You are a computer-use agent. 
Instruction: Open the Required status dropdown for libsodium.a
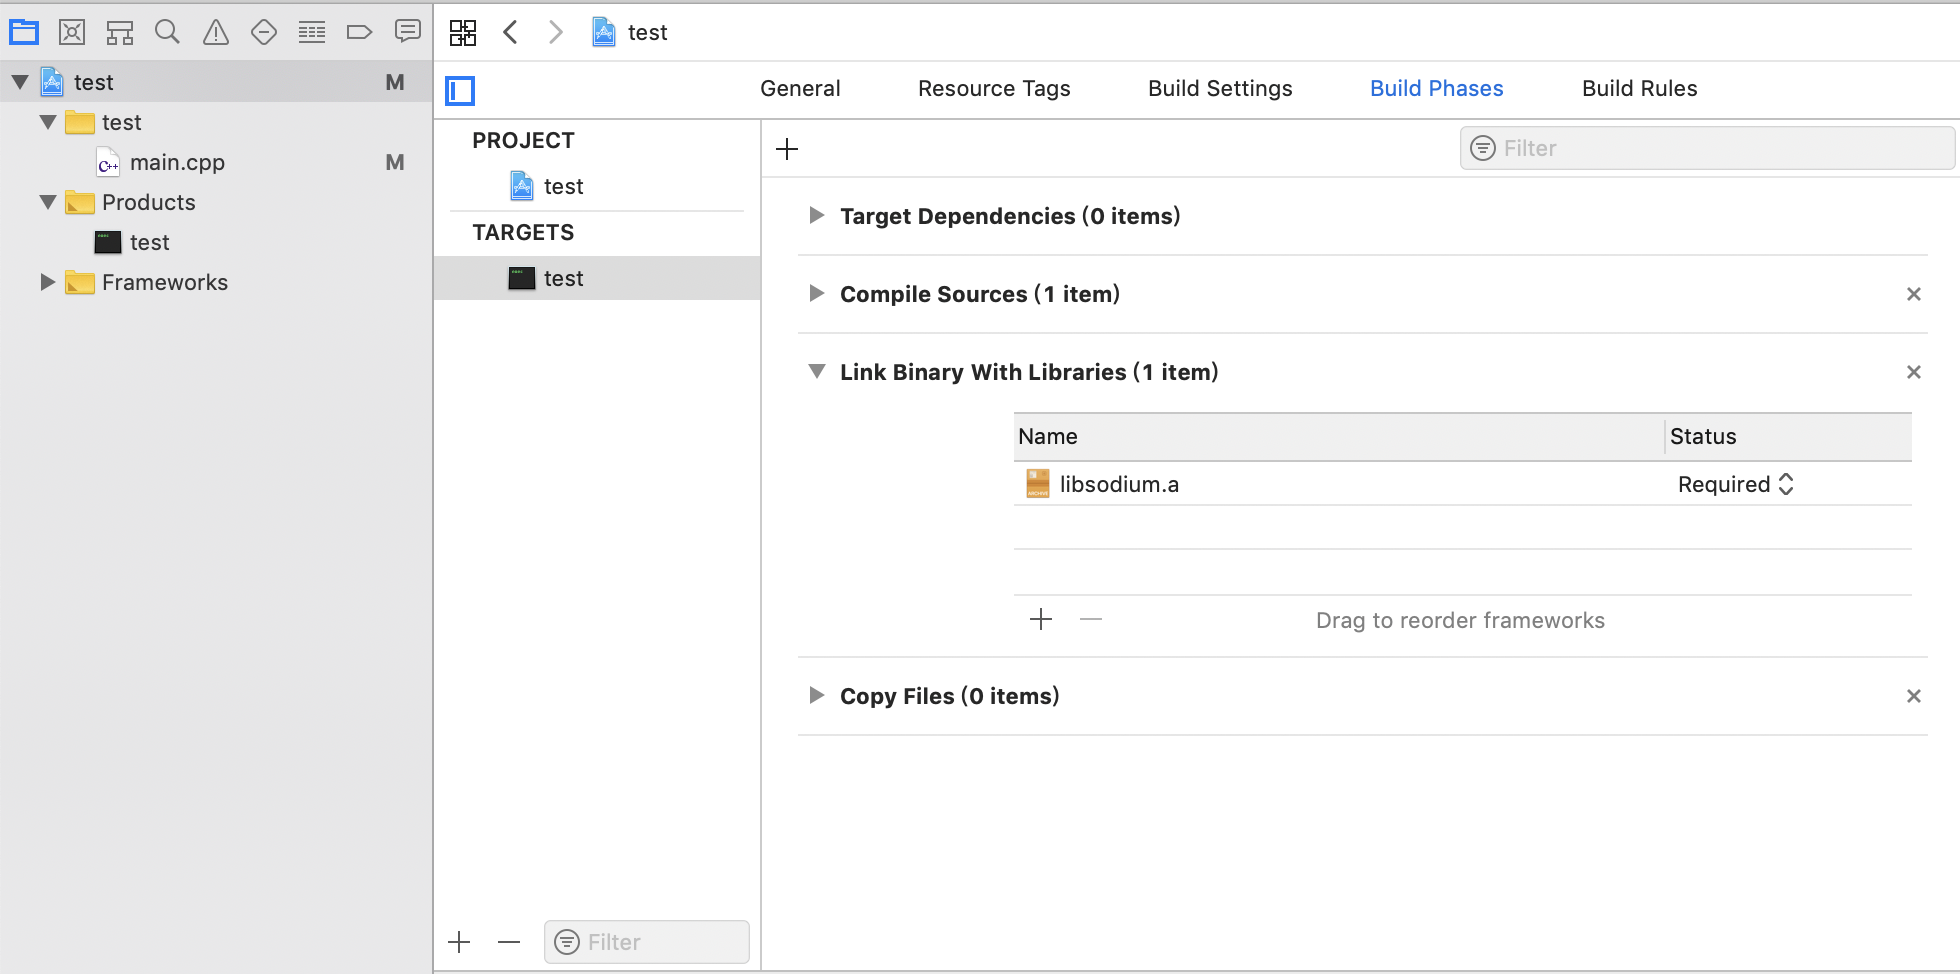pos(1736,484)
